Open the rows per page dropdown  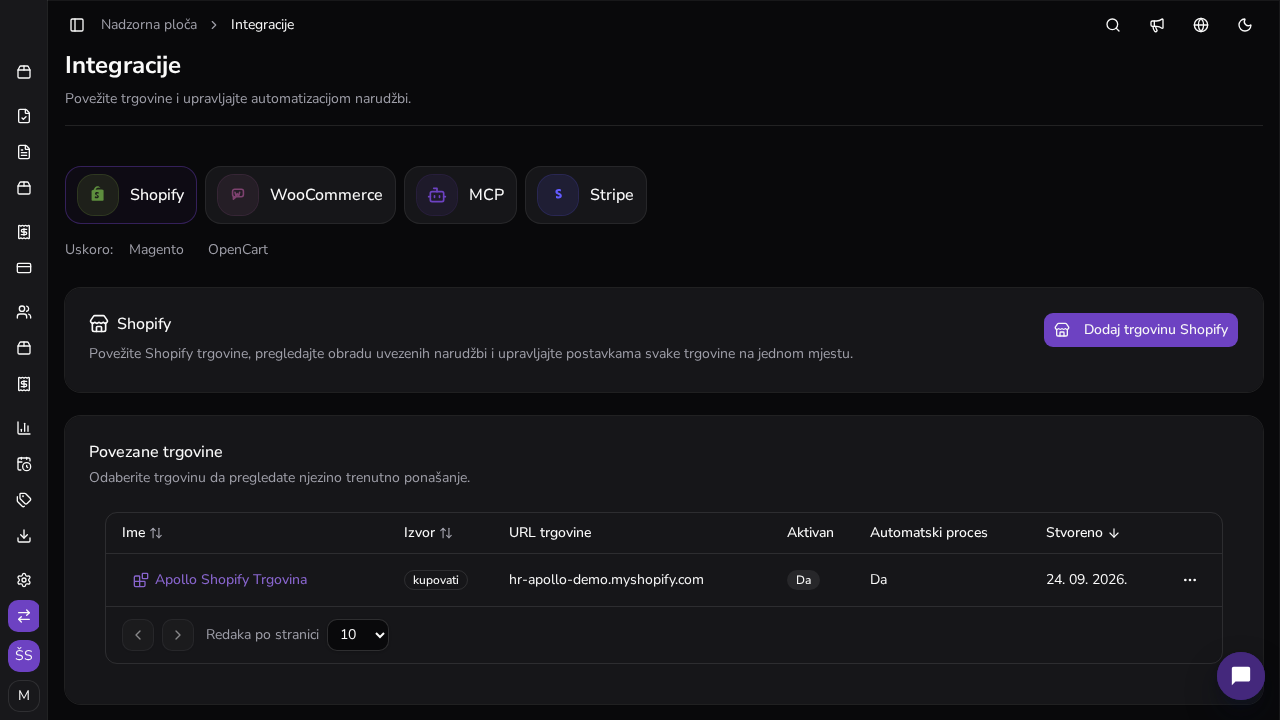point(358,635)
